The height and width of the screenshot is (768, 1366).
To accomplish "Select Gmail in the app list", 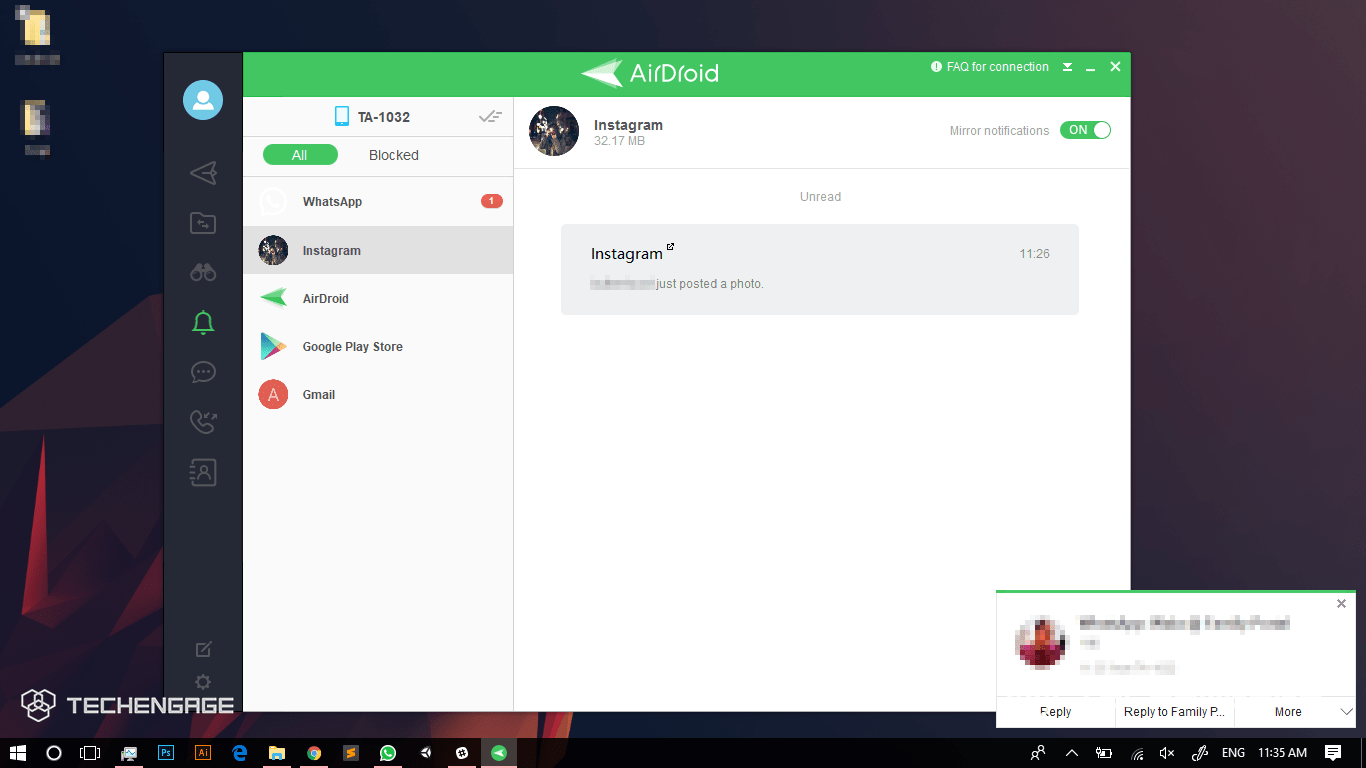I will (378, 394).
